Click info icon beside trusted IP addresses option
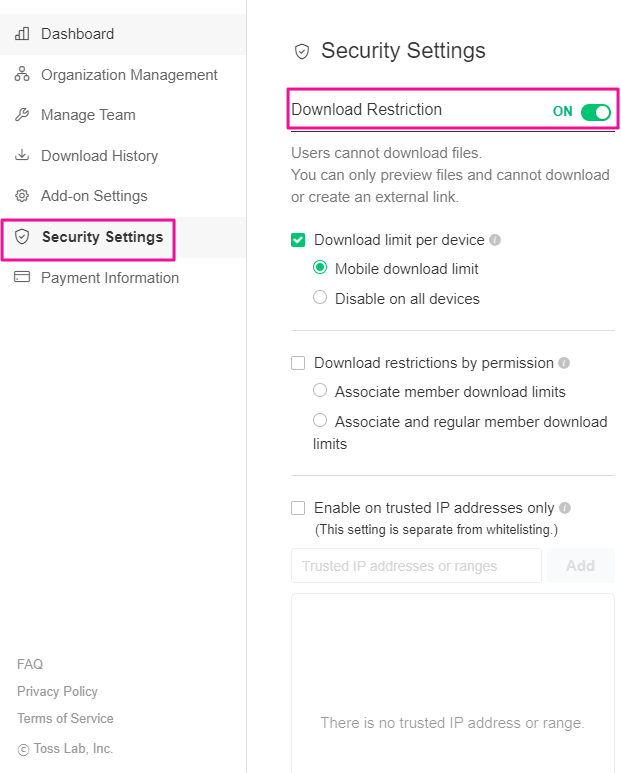This screenshot has height=773, width=621. (x=565, y=508)
